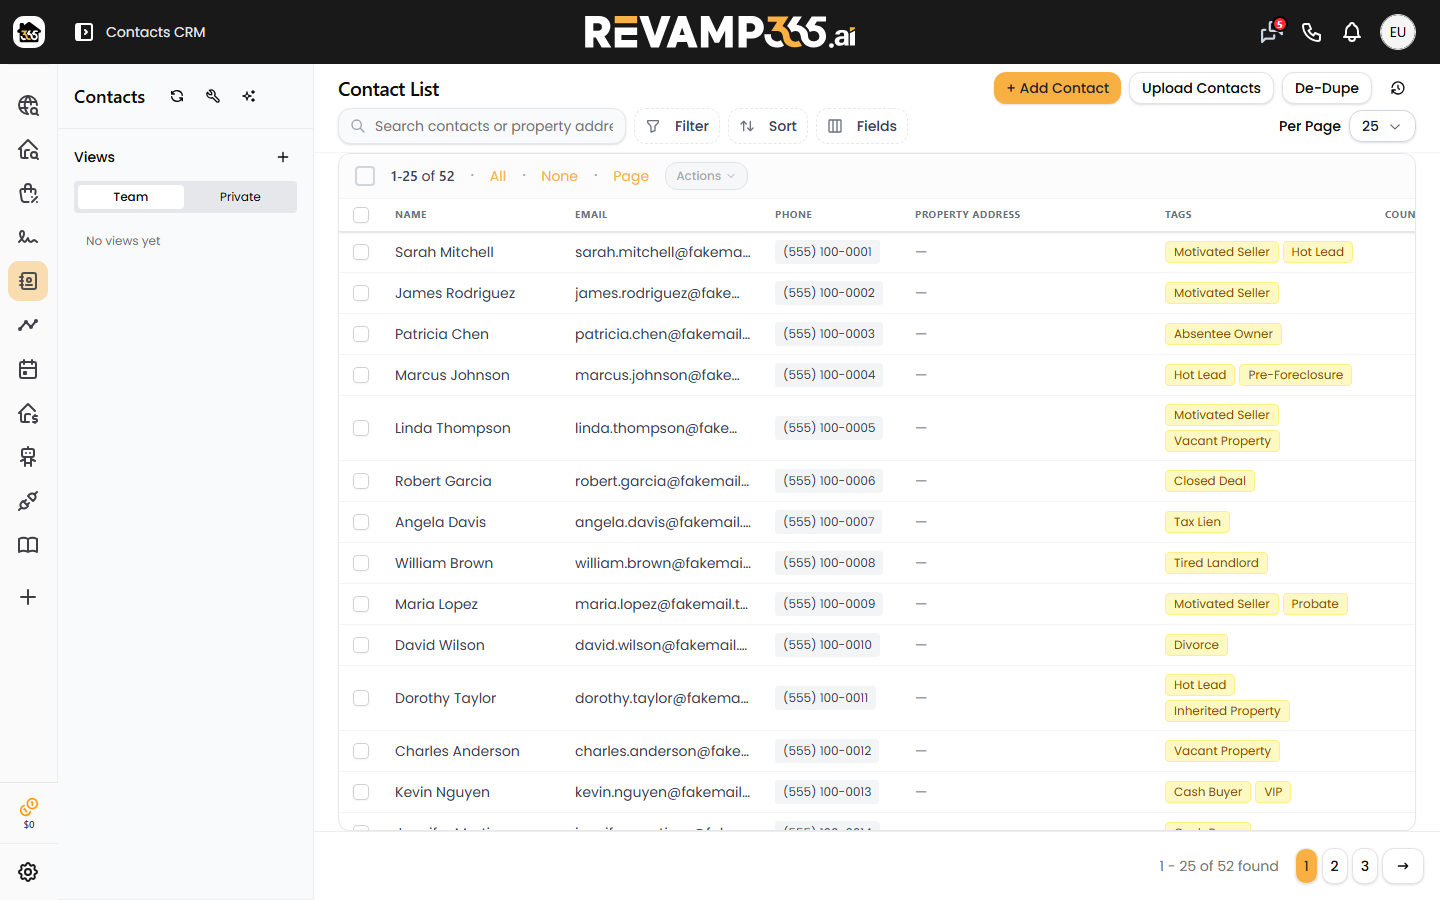The width and height of the screenshot is (1440, 900).
Task: Open the Fields column chooser
Action: click(x=862, y=126)
